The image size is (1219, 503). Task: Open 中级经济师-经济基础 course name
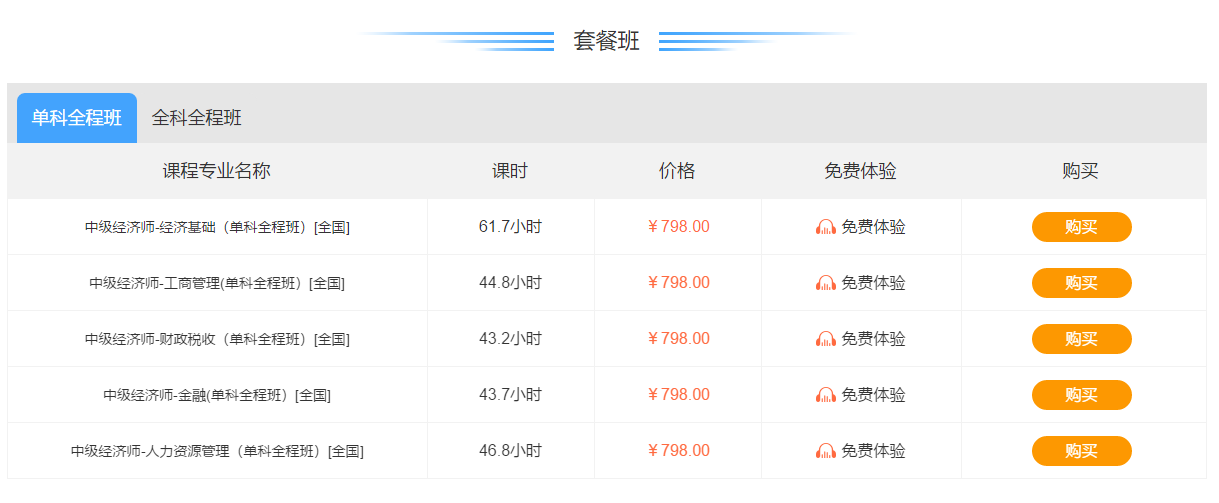click(217, 227)
